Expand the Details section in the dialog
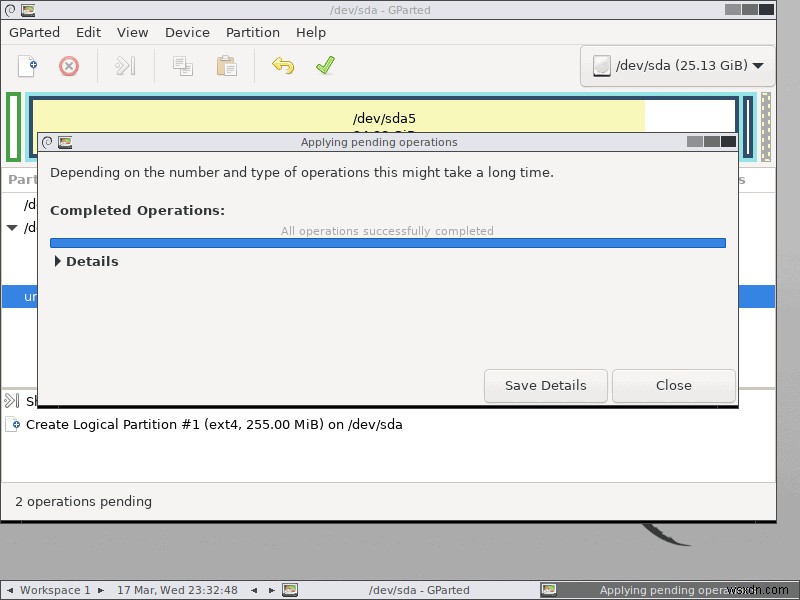The height and width of the screenshot is (600, 800). (92, 261)
